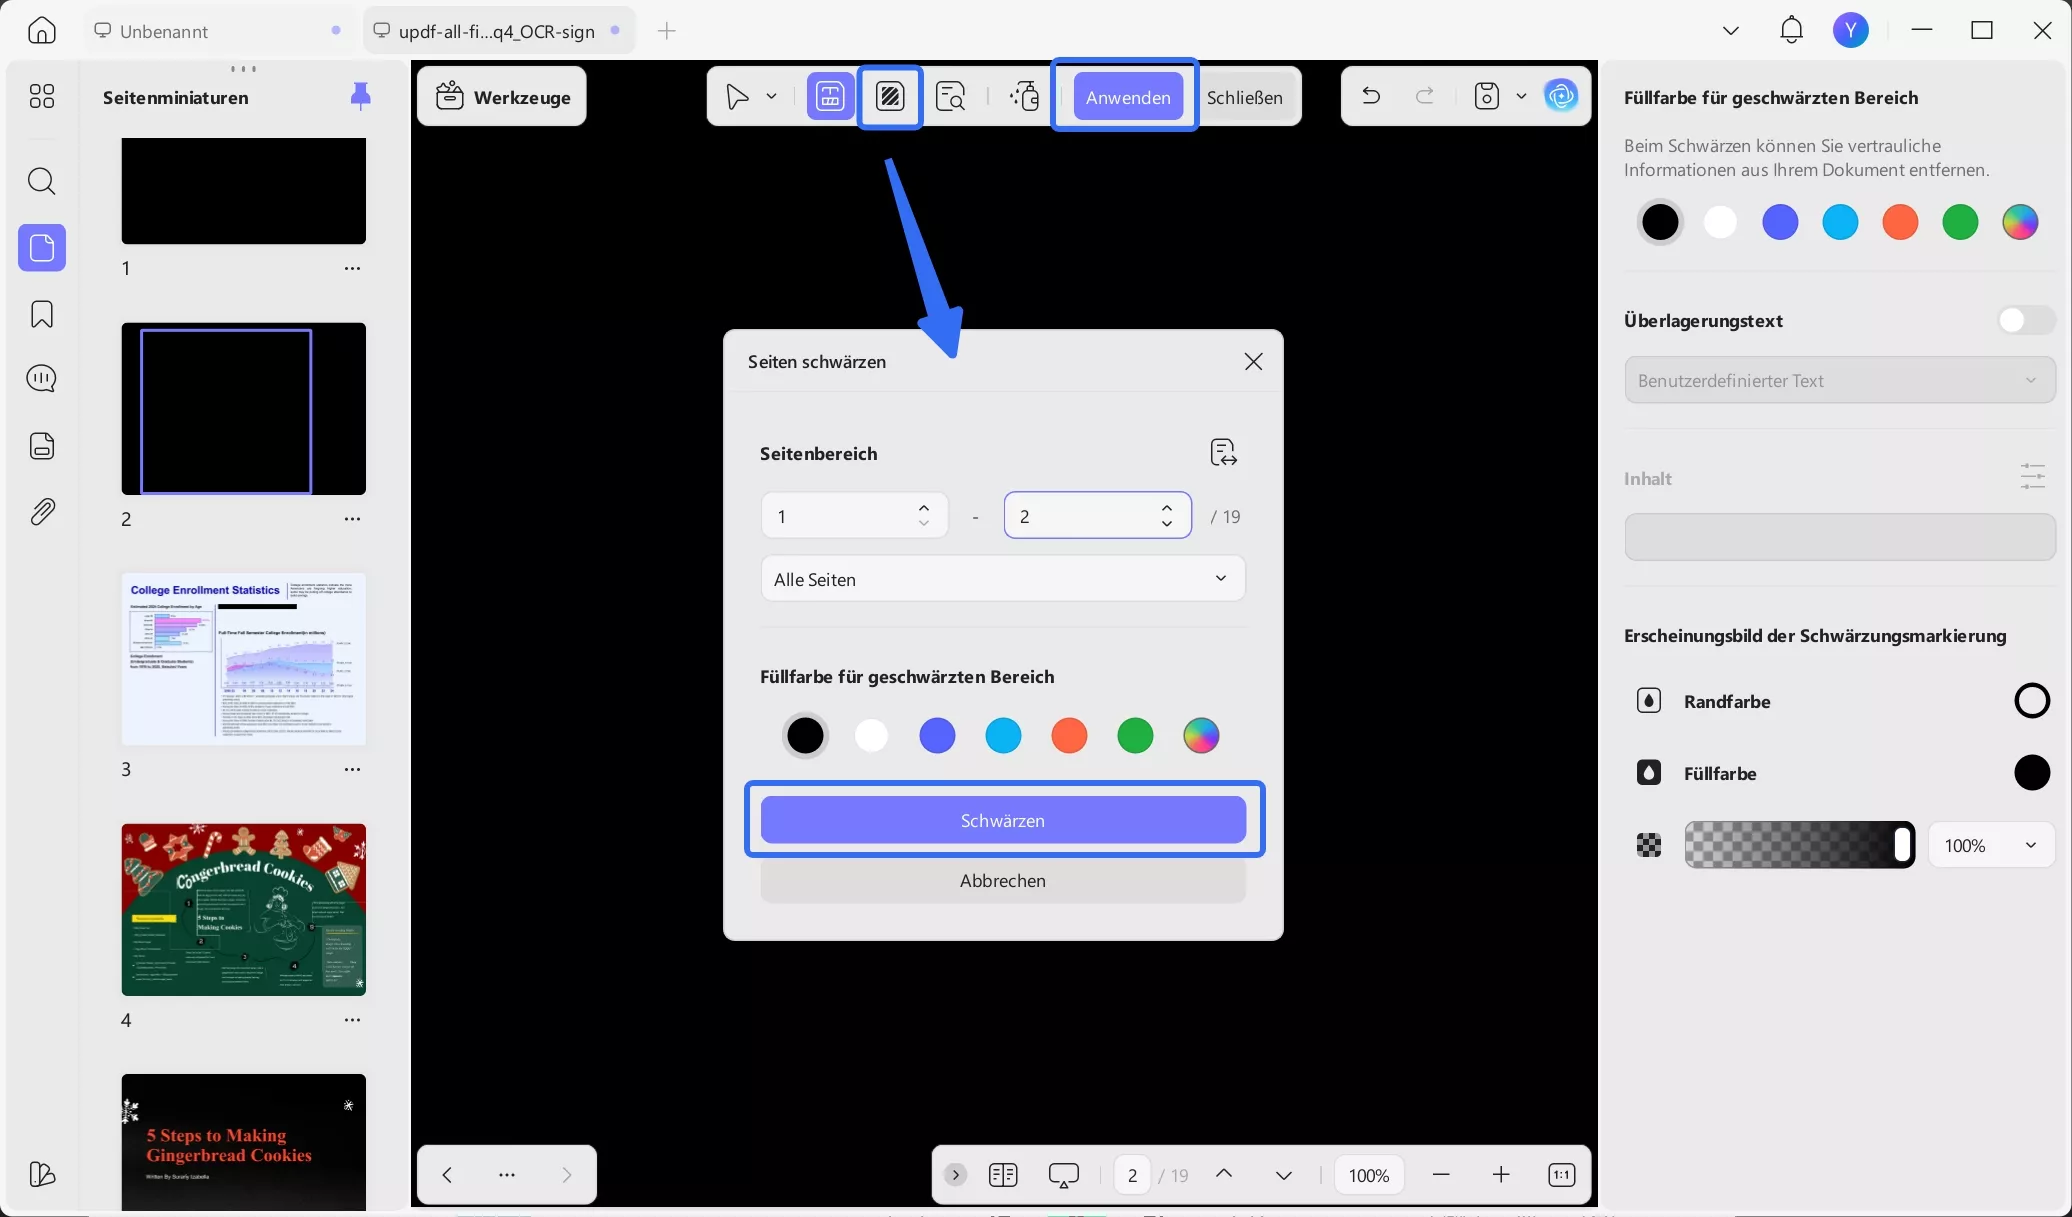2072x1217 pixels.
Task: Open the search and redact tool
Action: pos(950,97)
